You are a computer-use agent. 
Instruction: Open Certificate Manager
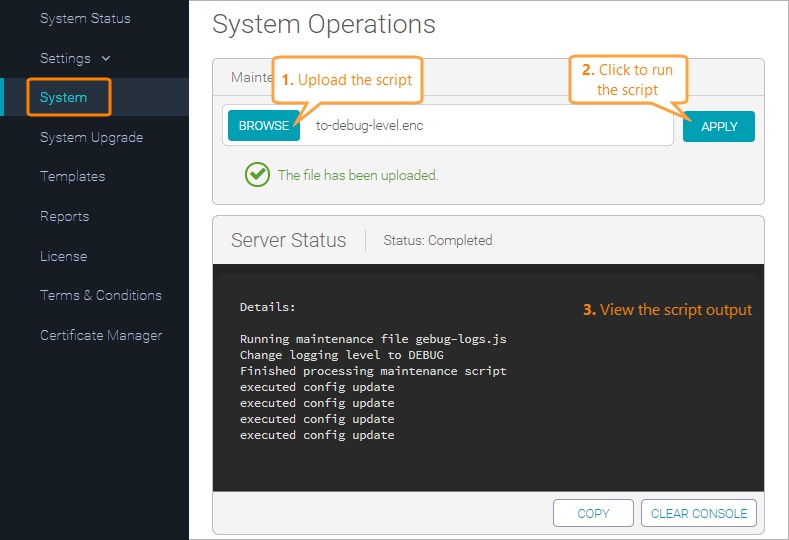100,335
